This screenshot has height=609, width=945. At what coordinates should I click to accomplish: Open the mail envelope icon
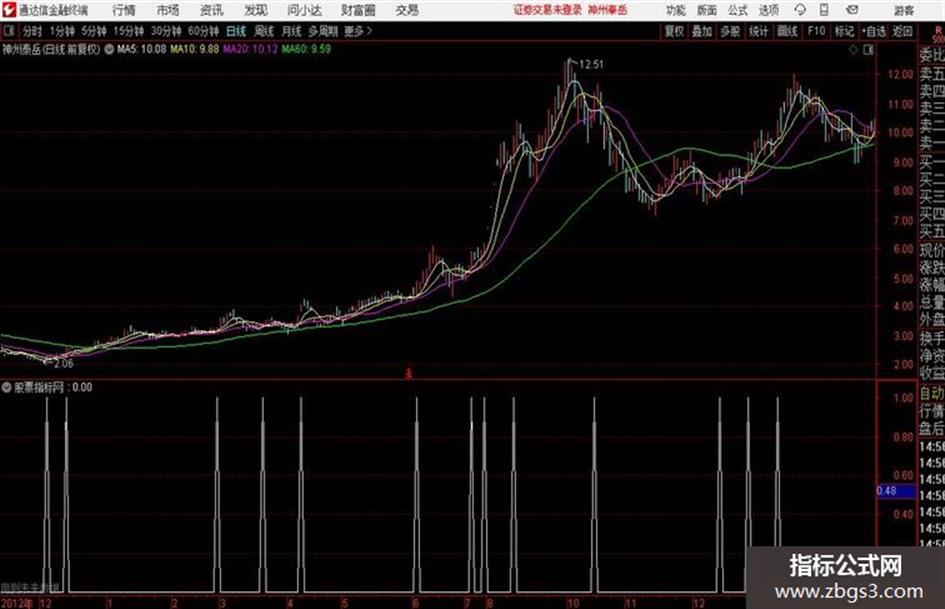pyautogui.click(x=852, y=10)
